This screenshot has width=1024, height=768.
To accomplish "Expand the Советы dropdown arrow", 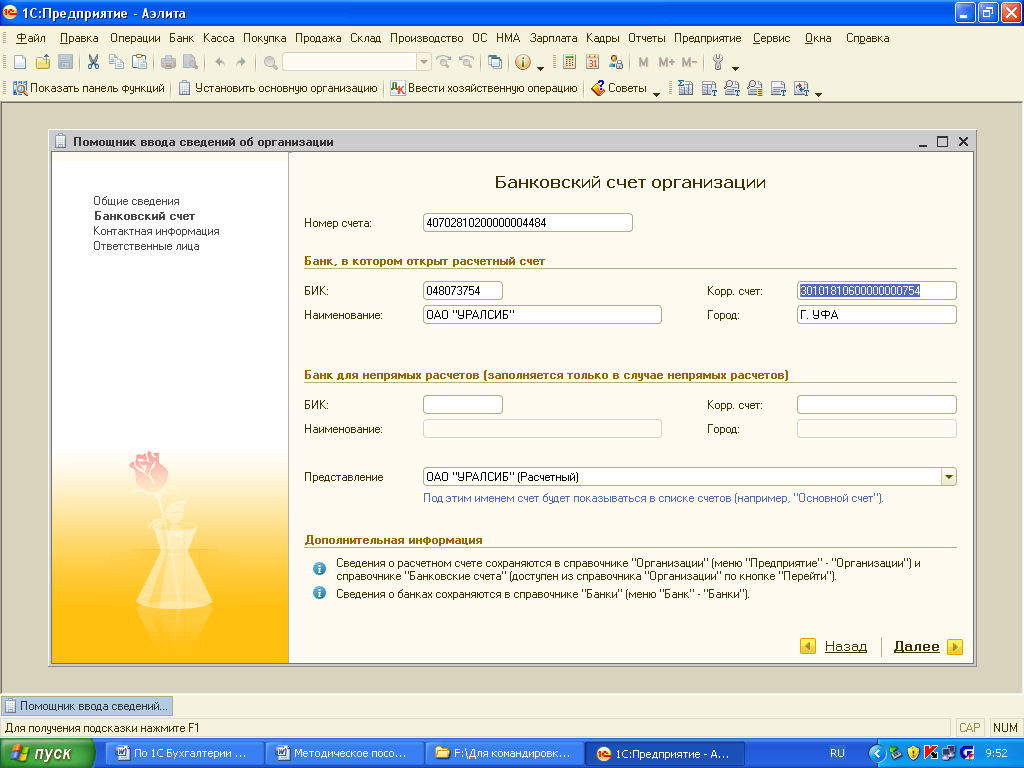I will (x=656, y=93).
